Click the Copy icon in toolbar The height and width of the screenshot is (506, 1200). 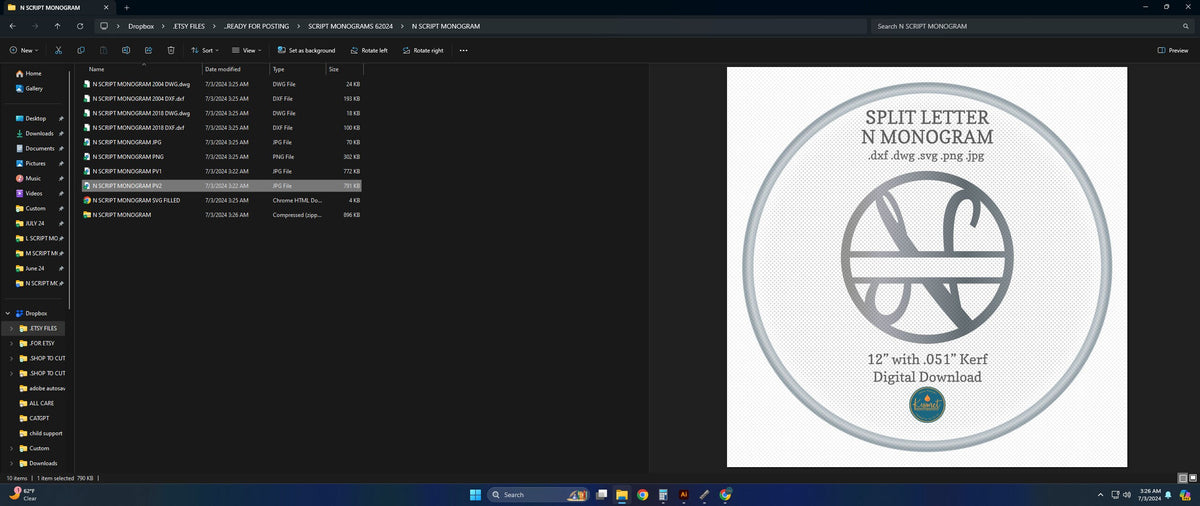[x=80, y=50]
